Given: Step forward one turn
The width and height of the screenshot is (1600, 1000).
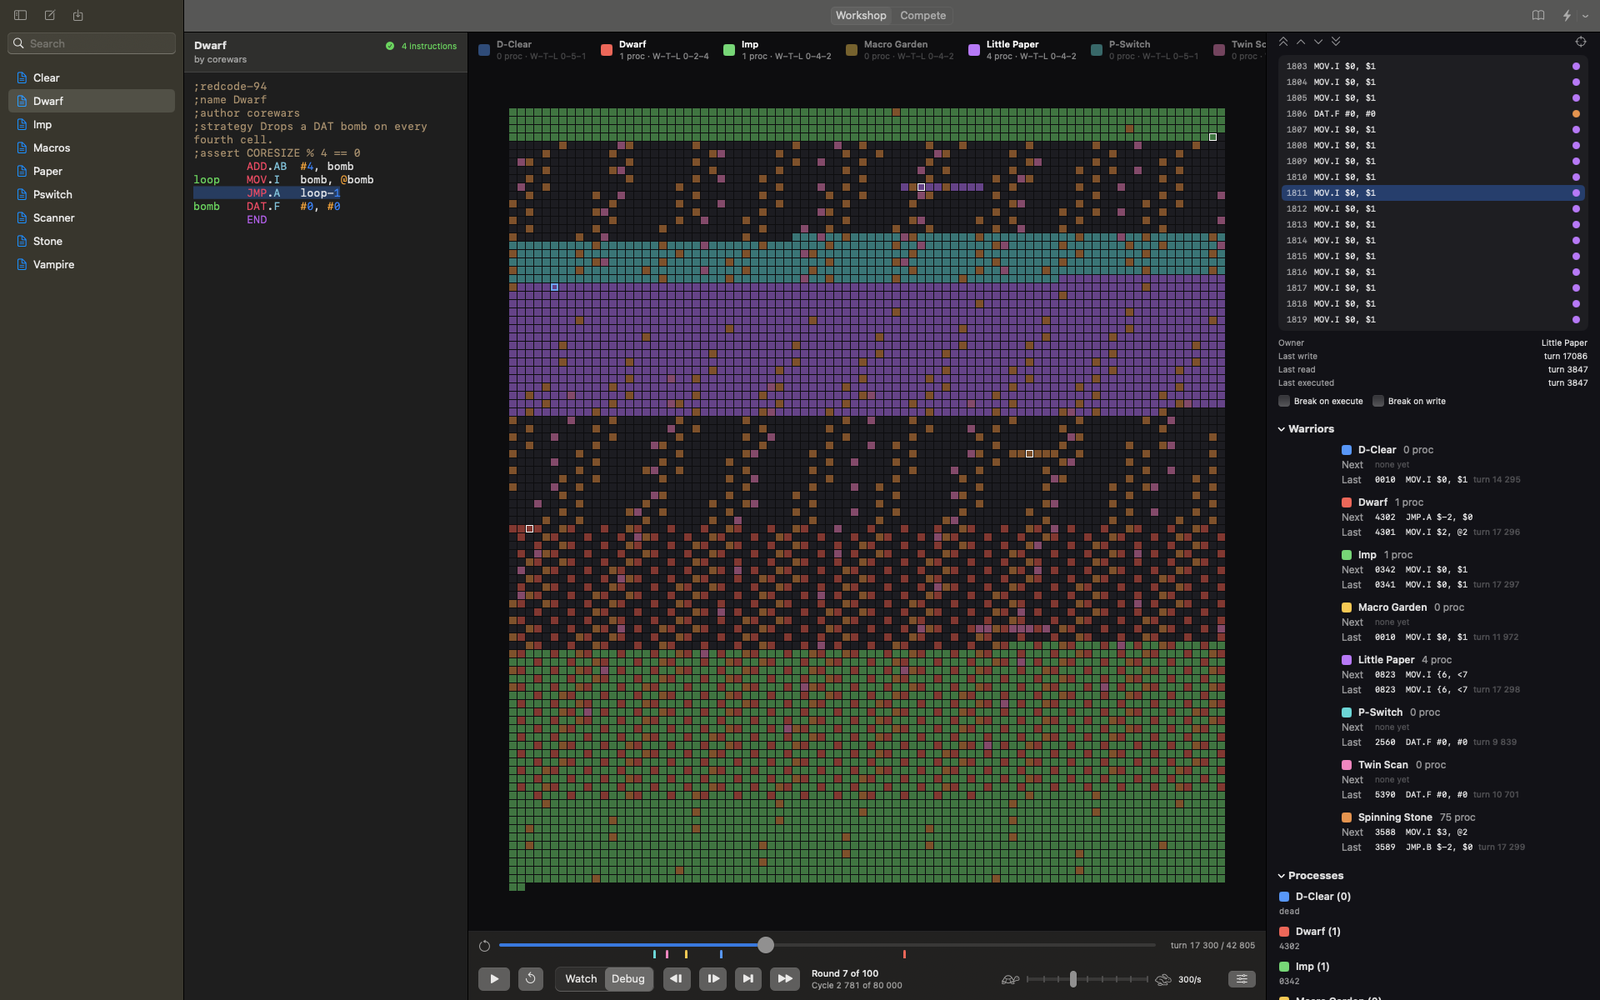Looking at the screenshot, I should coord(713,979).
